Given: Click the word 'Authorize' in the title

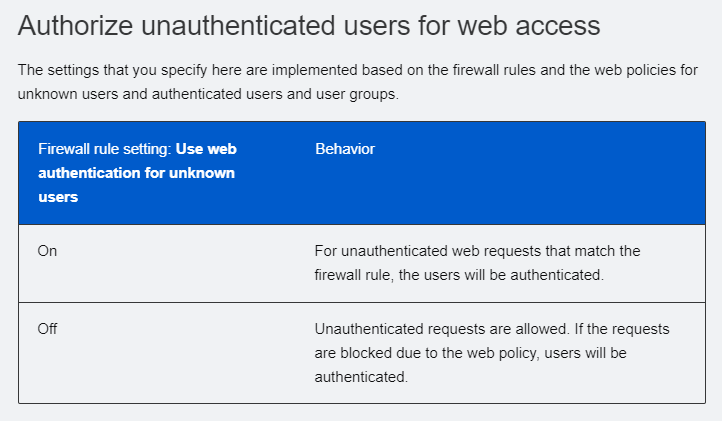Looking at the screenshot, I should tap(76, 25).
